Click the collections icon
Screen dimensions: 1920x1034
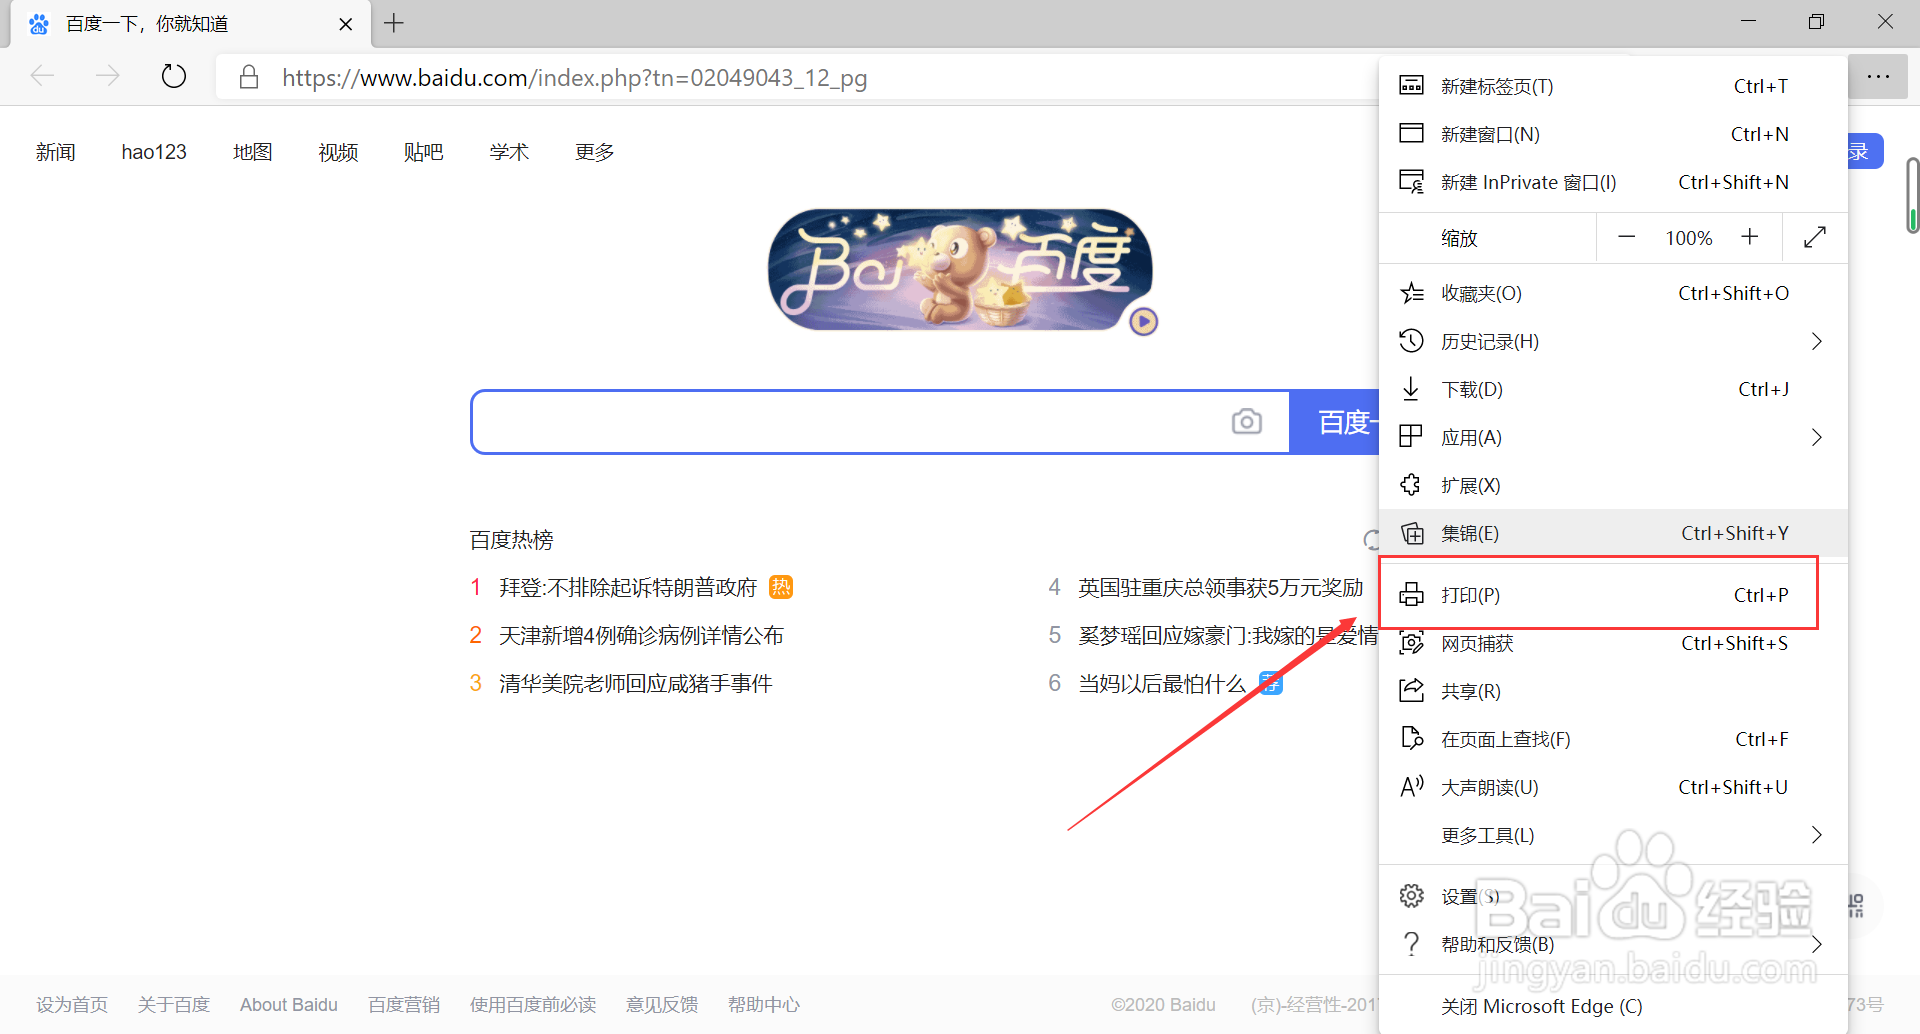pos(1411,533)
